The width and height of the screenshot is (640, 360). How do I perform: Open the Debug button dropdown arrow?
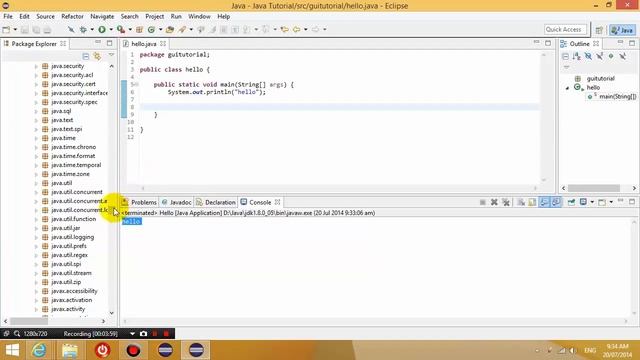pos(92,29)
